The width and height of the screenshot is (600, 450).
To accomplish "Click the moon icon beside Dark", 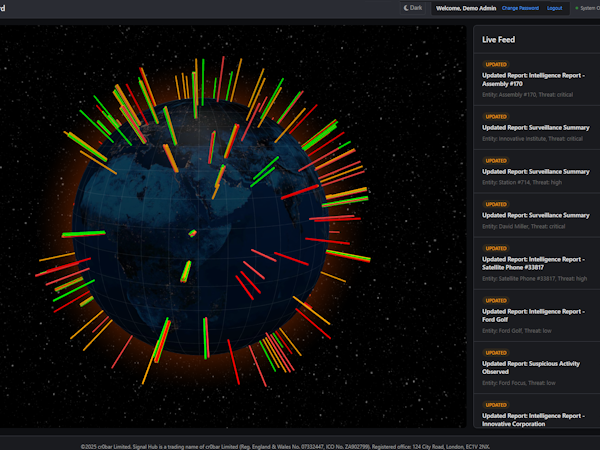I will [x=406, y=8].
